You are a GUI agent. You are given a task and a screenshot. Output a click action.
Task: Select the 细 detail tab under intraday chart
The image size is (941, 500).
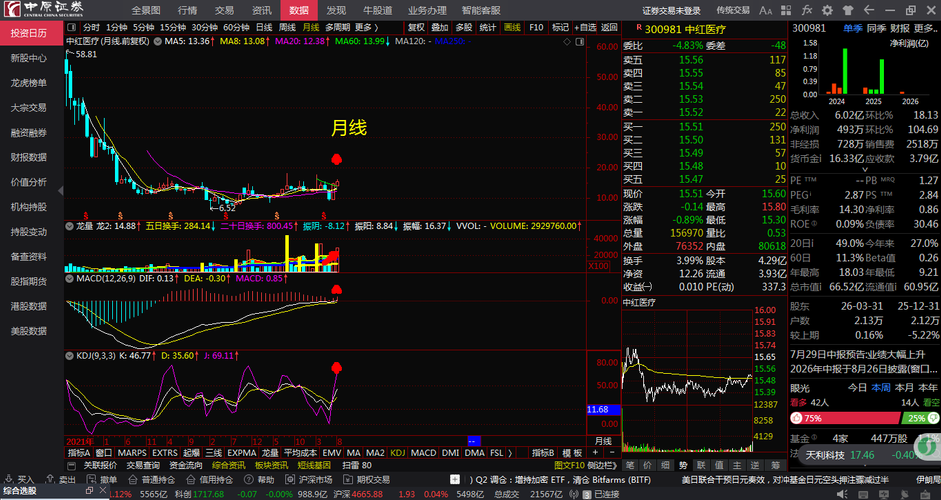pyautogui.click(x=665, y=465)
